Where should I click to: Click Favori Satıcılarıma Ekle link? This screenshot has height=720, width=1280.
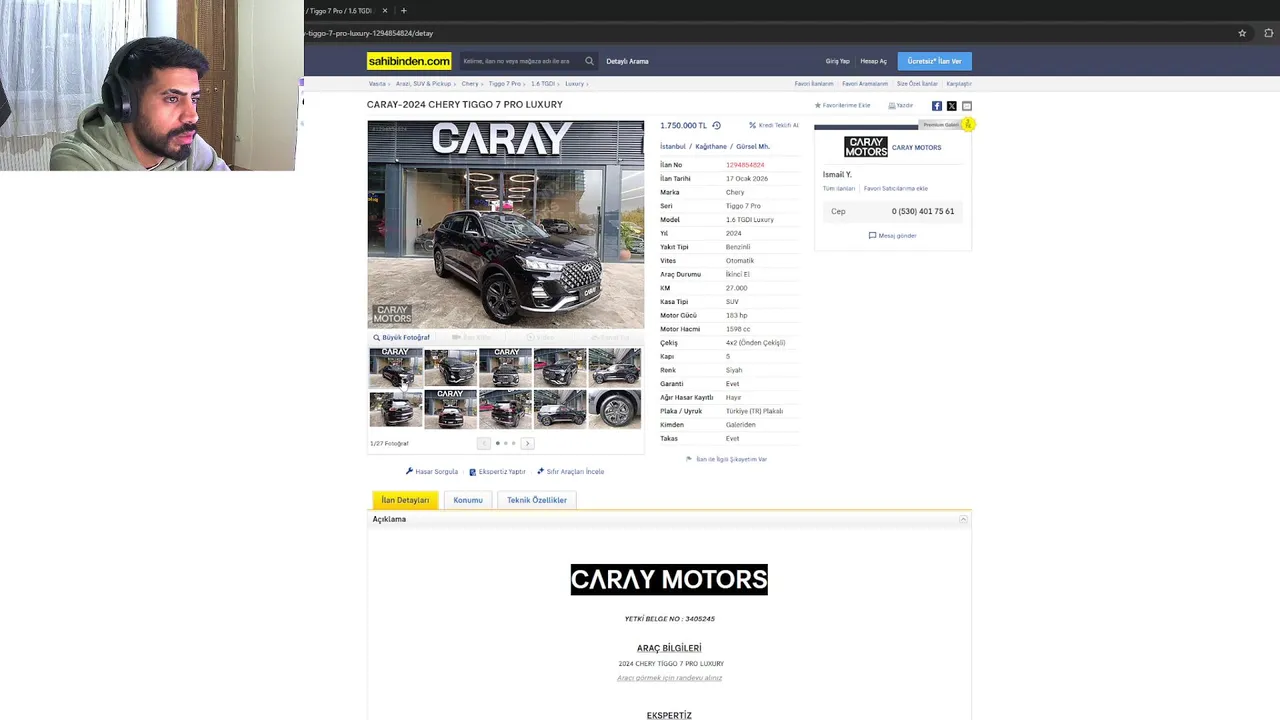coord(896,189)
